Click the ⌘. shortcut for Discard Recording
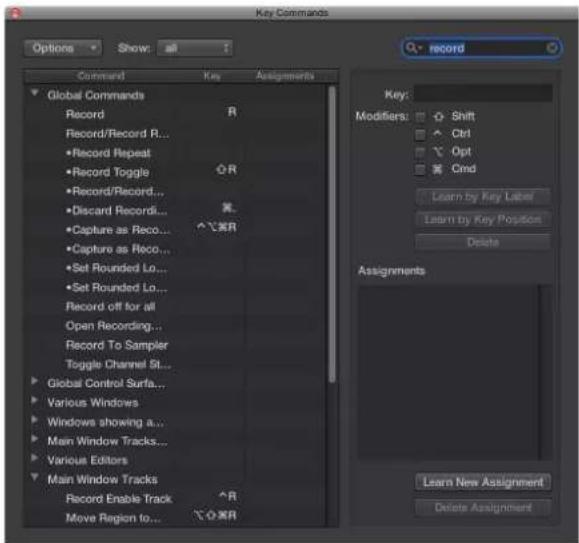579x543 pixels. (x=229, y=208)
